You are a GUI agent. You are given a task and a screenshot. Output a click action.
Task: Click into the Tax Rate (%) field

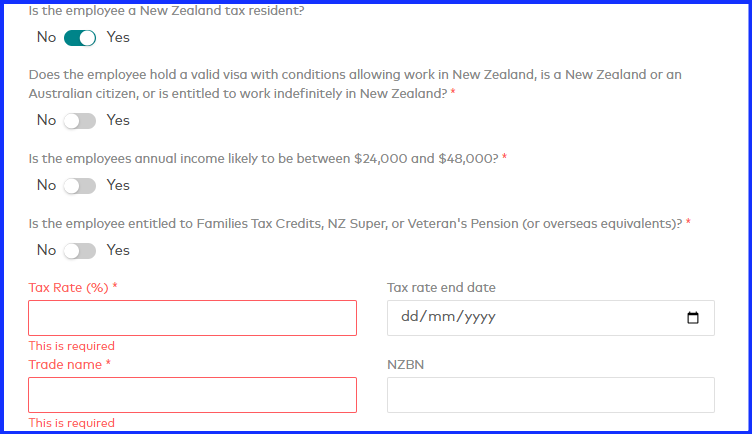click(192, 318)
